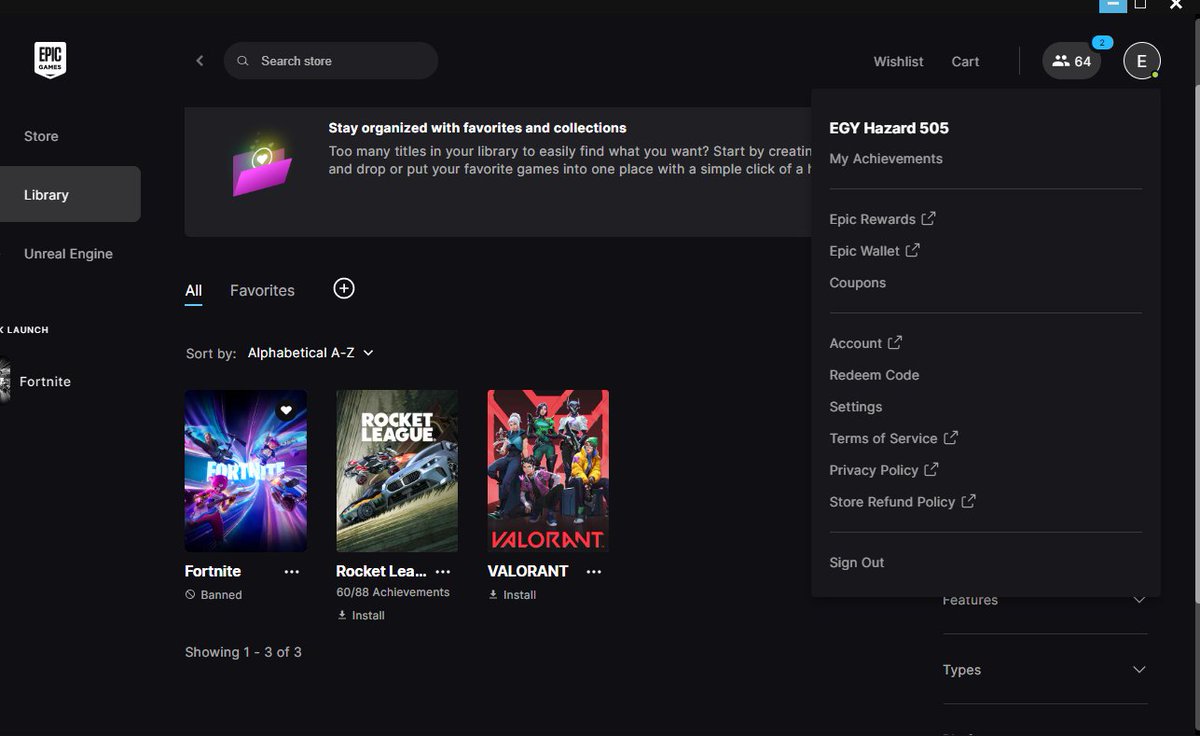
Task: Click the download icon under VALORANT
Action: (493, 594)
